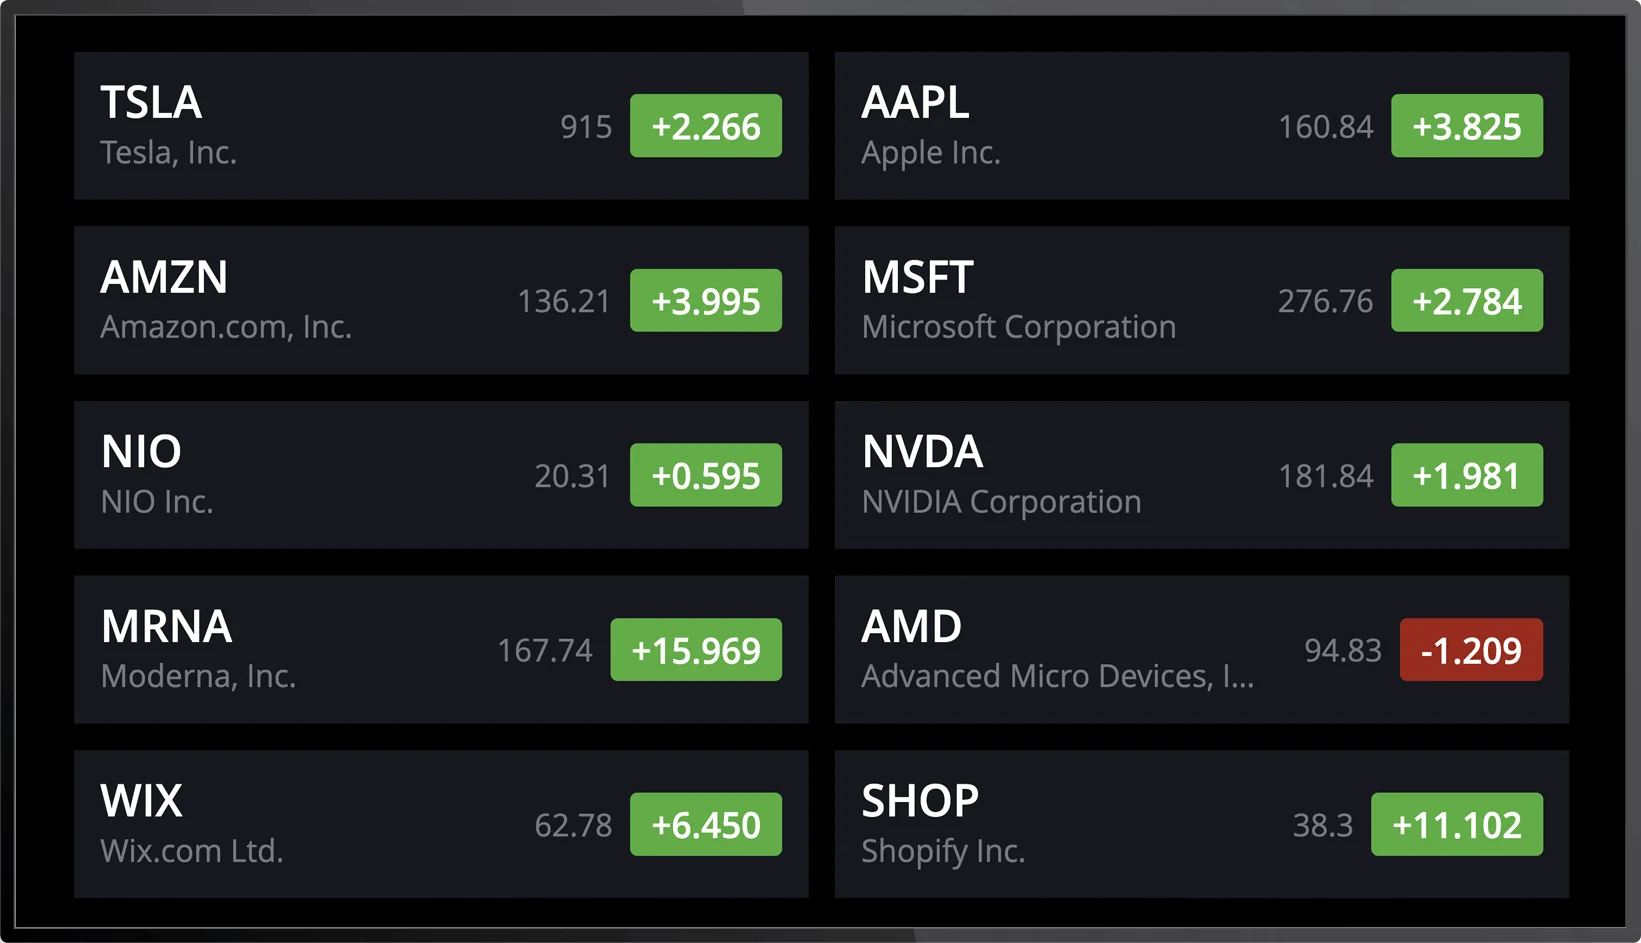This screenshot has height=943, width=1641.
Task: Click the NVDA +1.981 change badge
Action: [x=1466, y=475]
